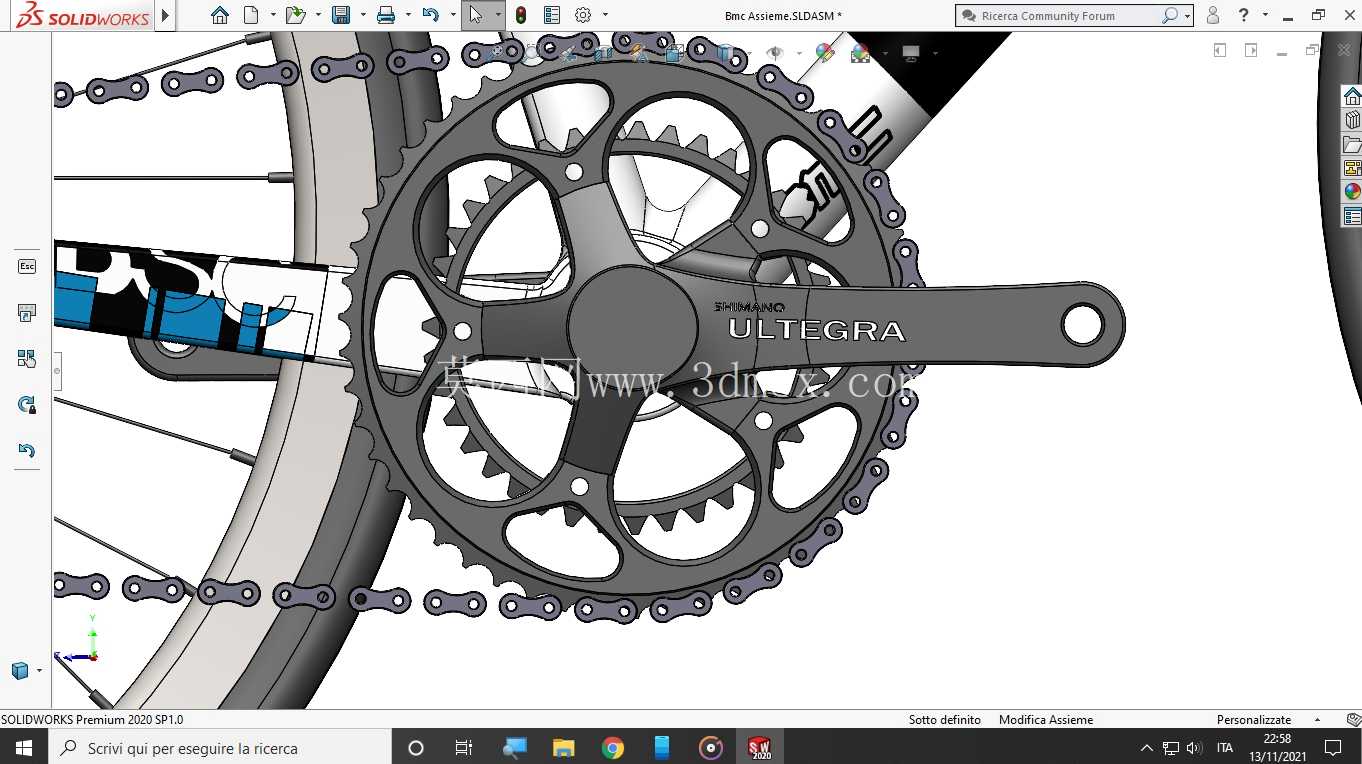Toggle hide/show items eye icon
1362x764 pixels.
point(773,53)
